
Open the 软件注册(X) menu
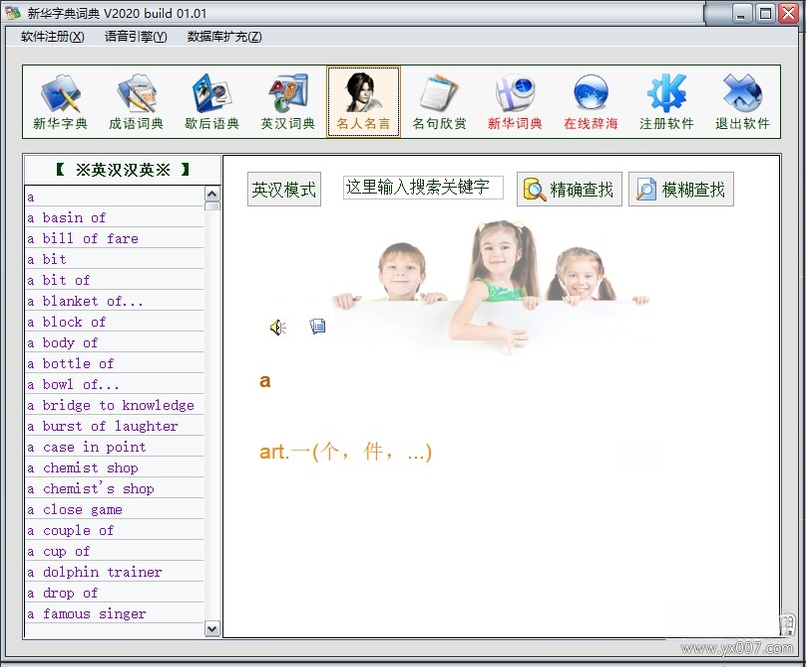pyautogui.click(x=52, y=36)
